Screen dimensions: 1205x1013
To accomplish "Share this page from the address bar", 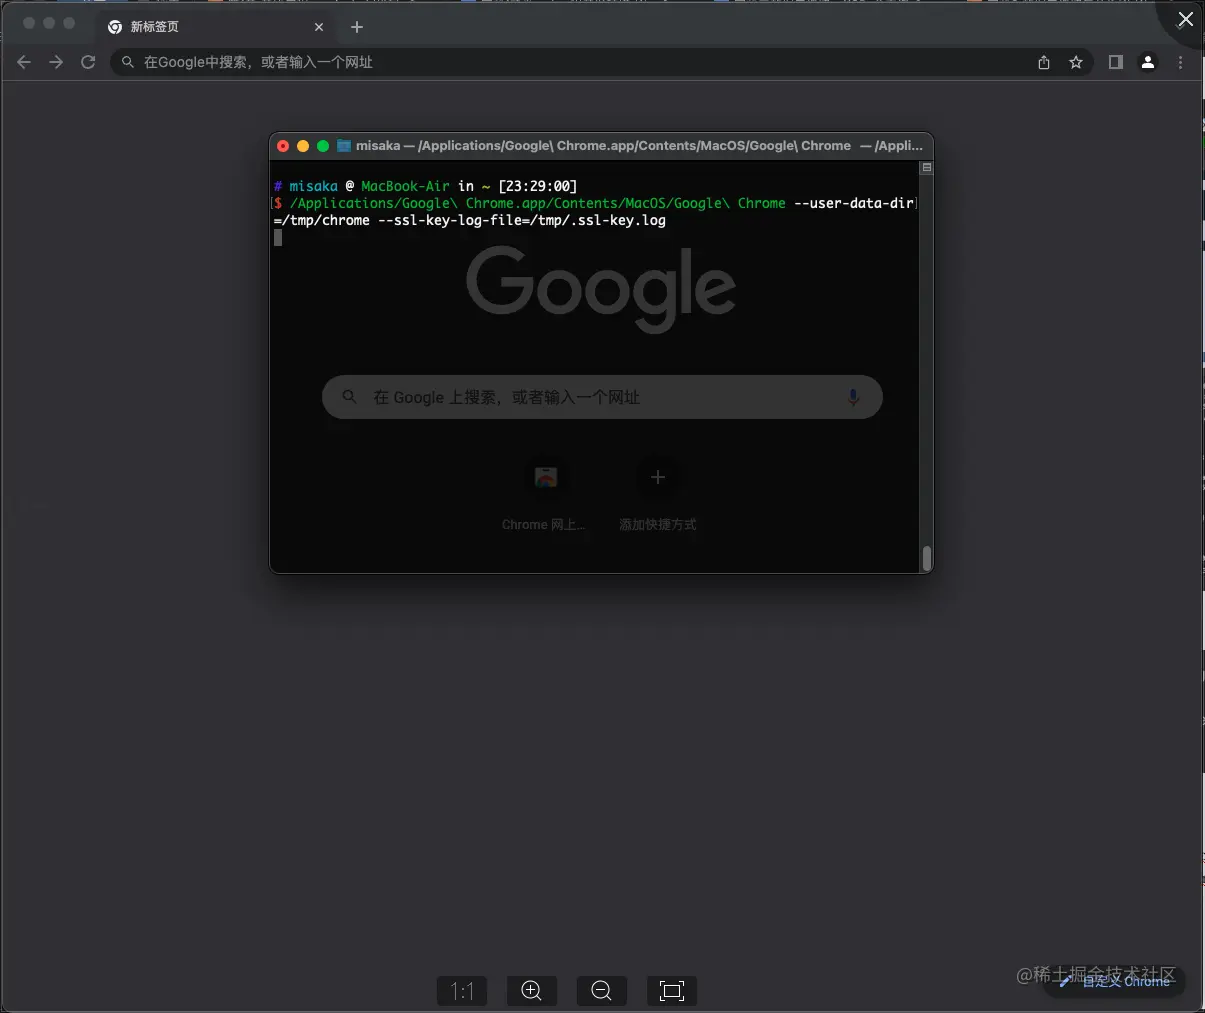I will click(1044, 62).
